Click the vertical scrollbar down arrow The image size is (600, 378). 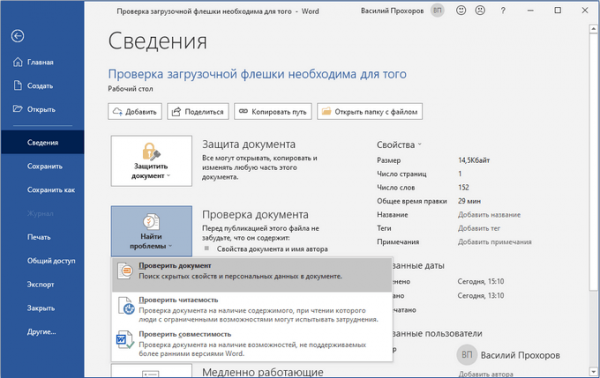[593, 371]
